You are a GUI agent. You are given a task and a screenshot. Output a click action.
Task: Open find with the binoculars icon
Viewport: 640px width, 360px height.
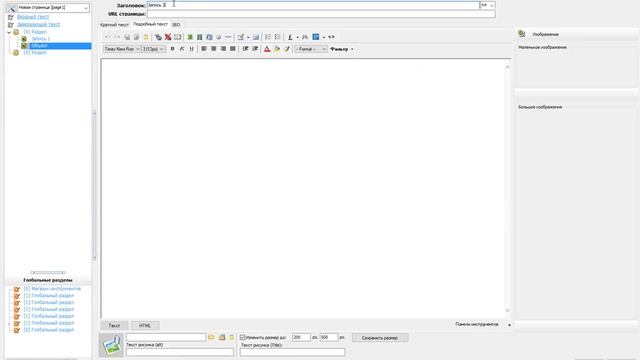point(305,37)
